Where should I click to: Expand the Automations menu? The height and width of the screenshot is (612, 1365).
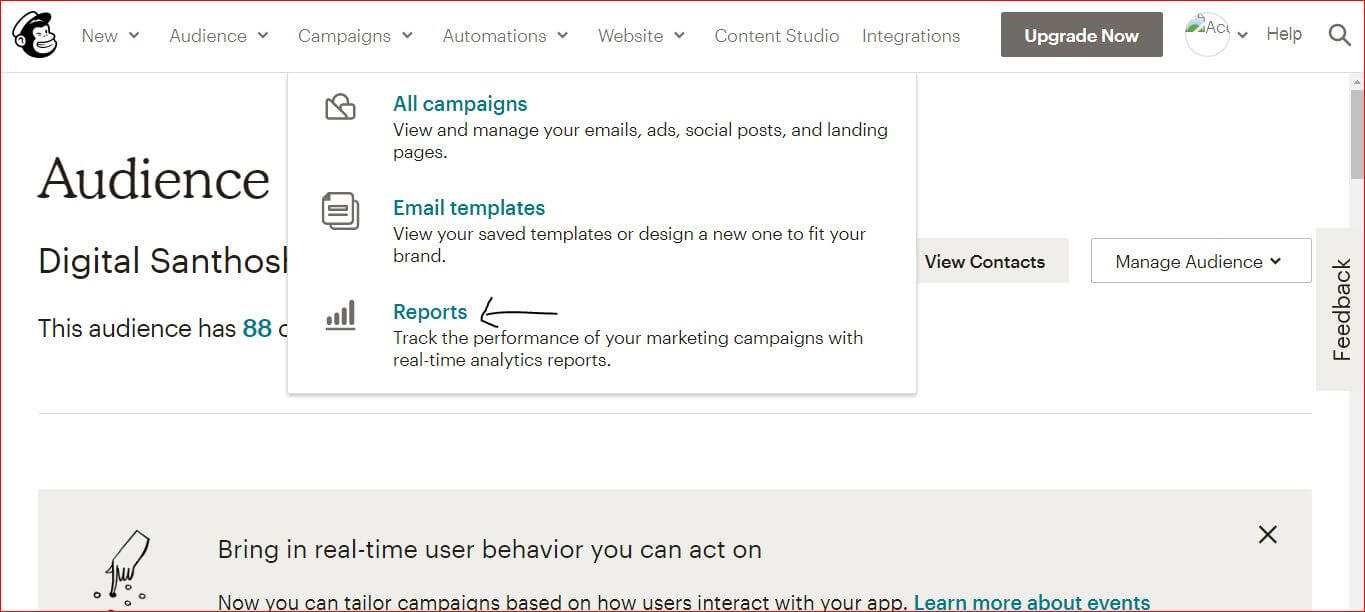505,35
